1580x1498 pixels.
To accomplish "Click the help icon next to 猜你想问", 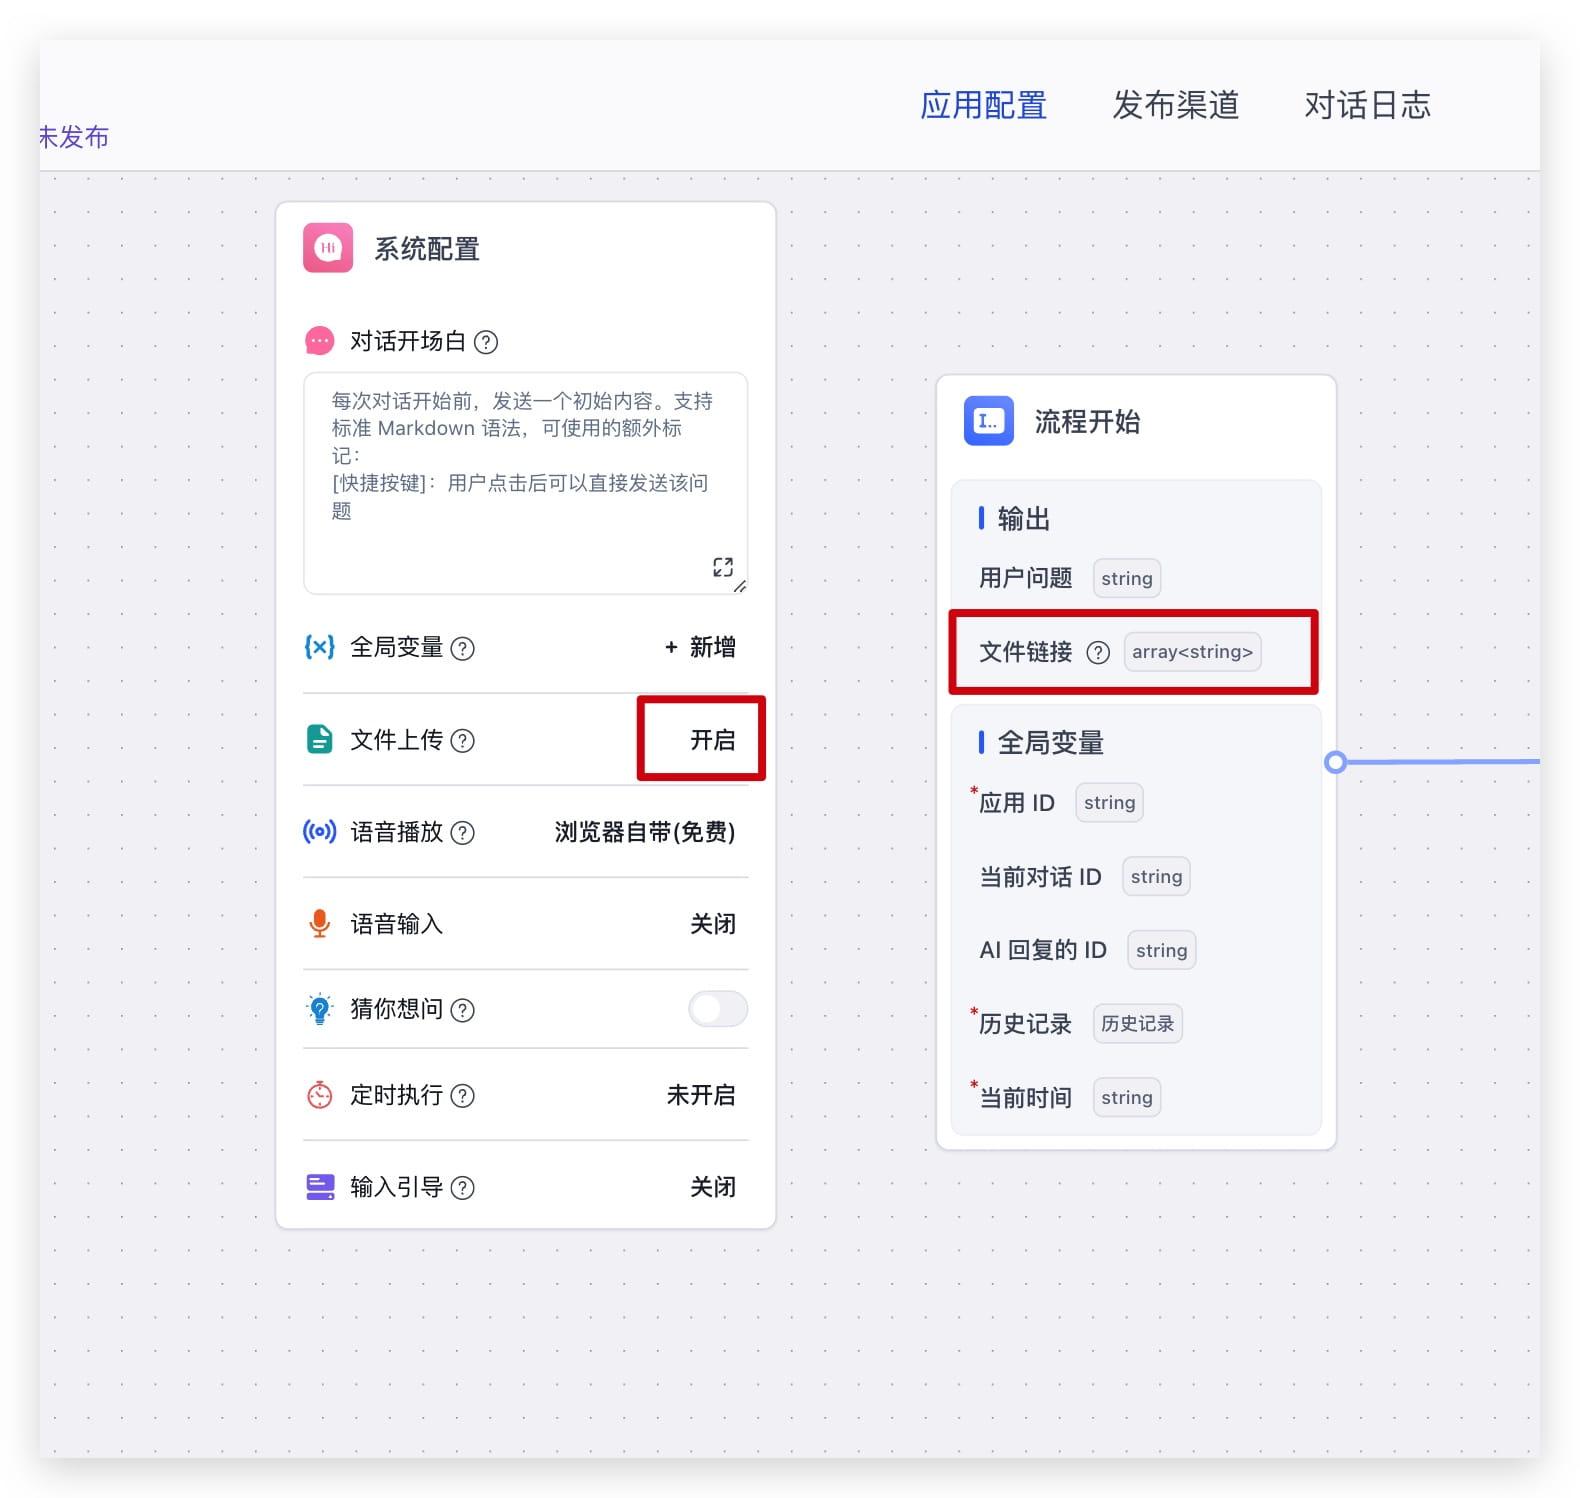I will pos(462,1010).
